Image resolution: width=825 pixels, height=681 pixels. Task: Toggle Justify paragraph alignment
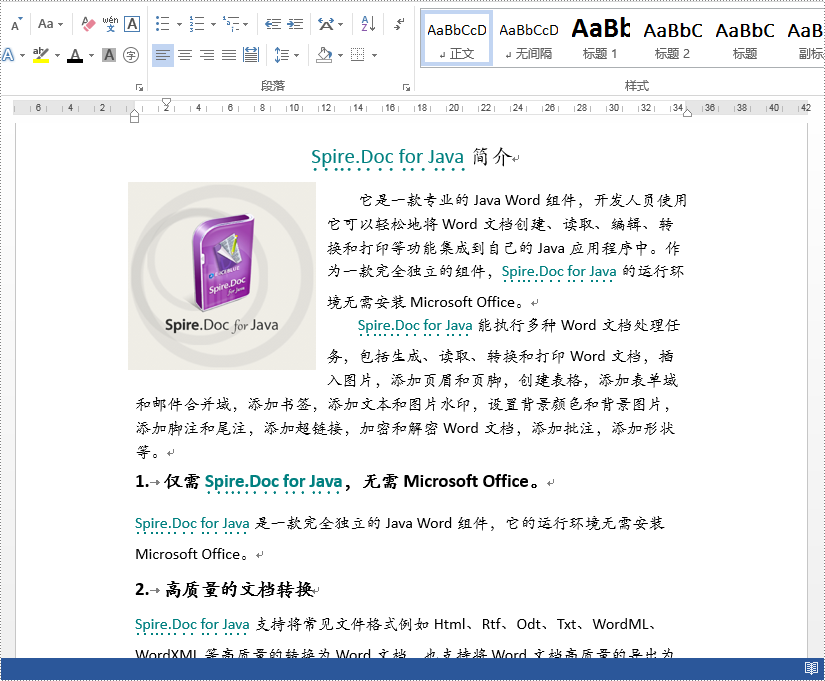(229, 55)
